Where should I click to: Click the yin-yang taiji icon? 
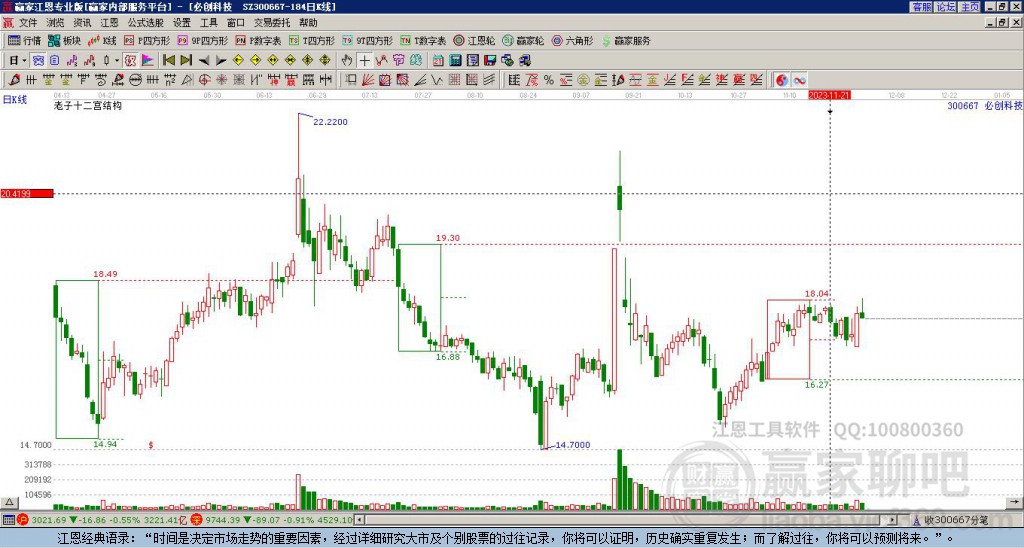782,80
